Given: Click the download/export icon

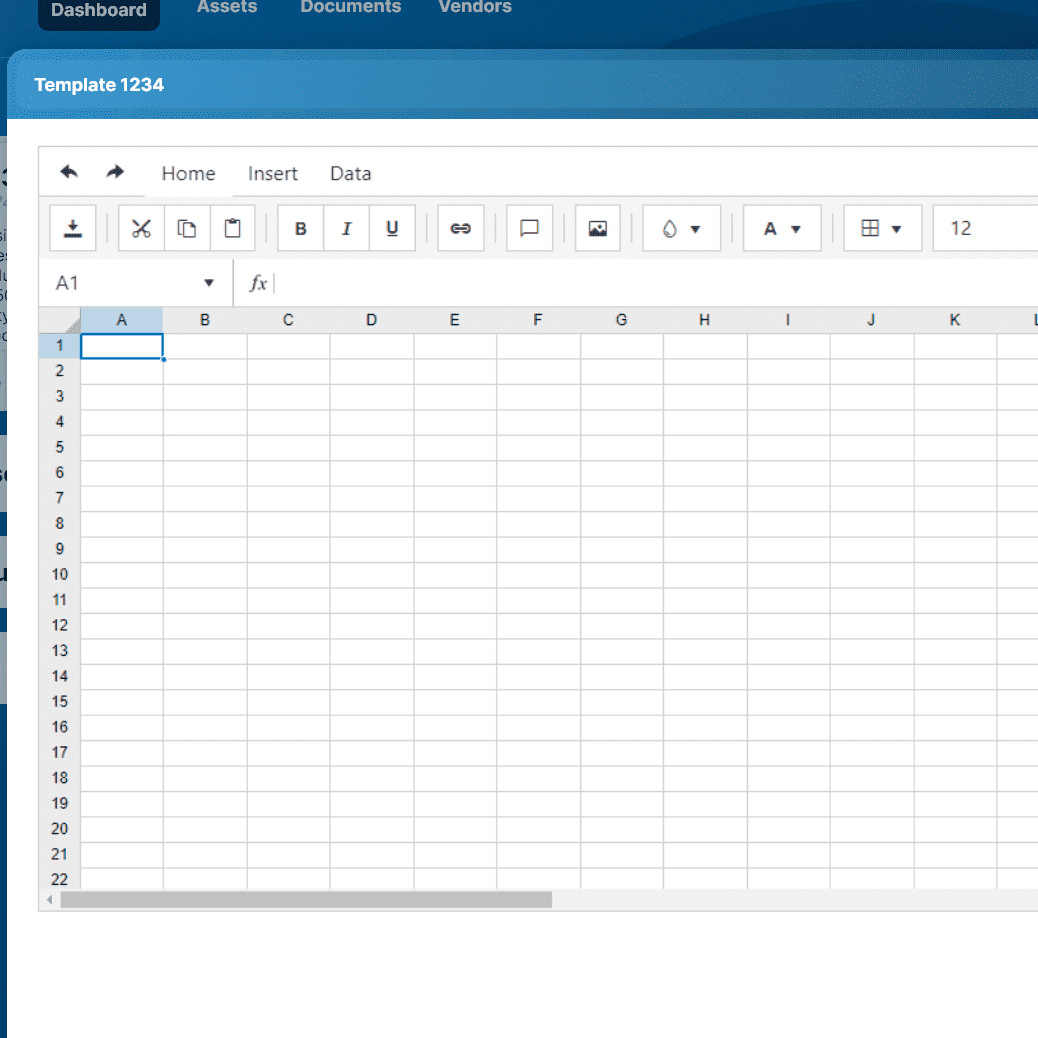Looking at the screenshot, I should pyautogui.click(x=73, y=228).
